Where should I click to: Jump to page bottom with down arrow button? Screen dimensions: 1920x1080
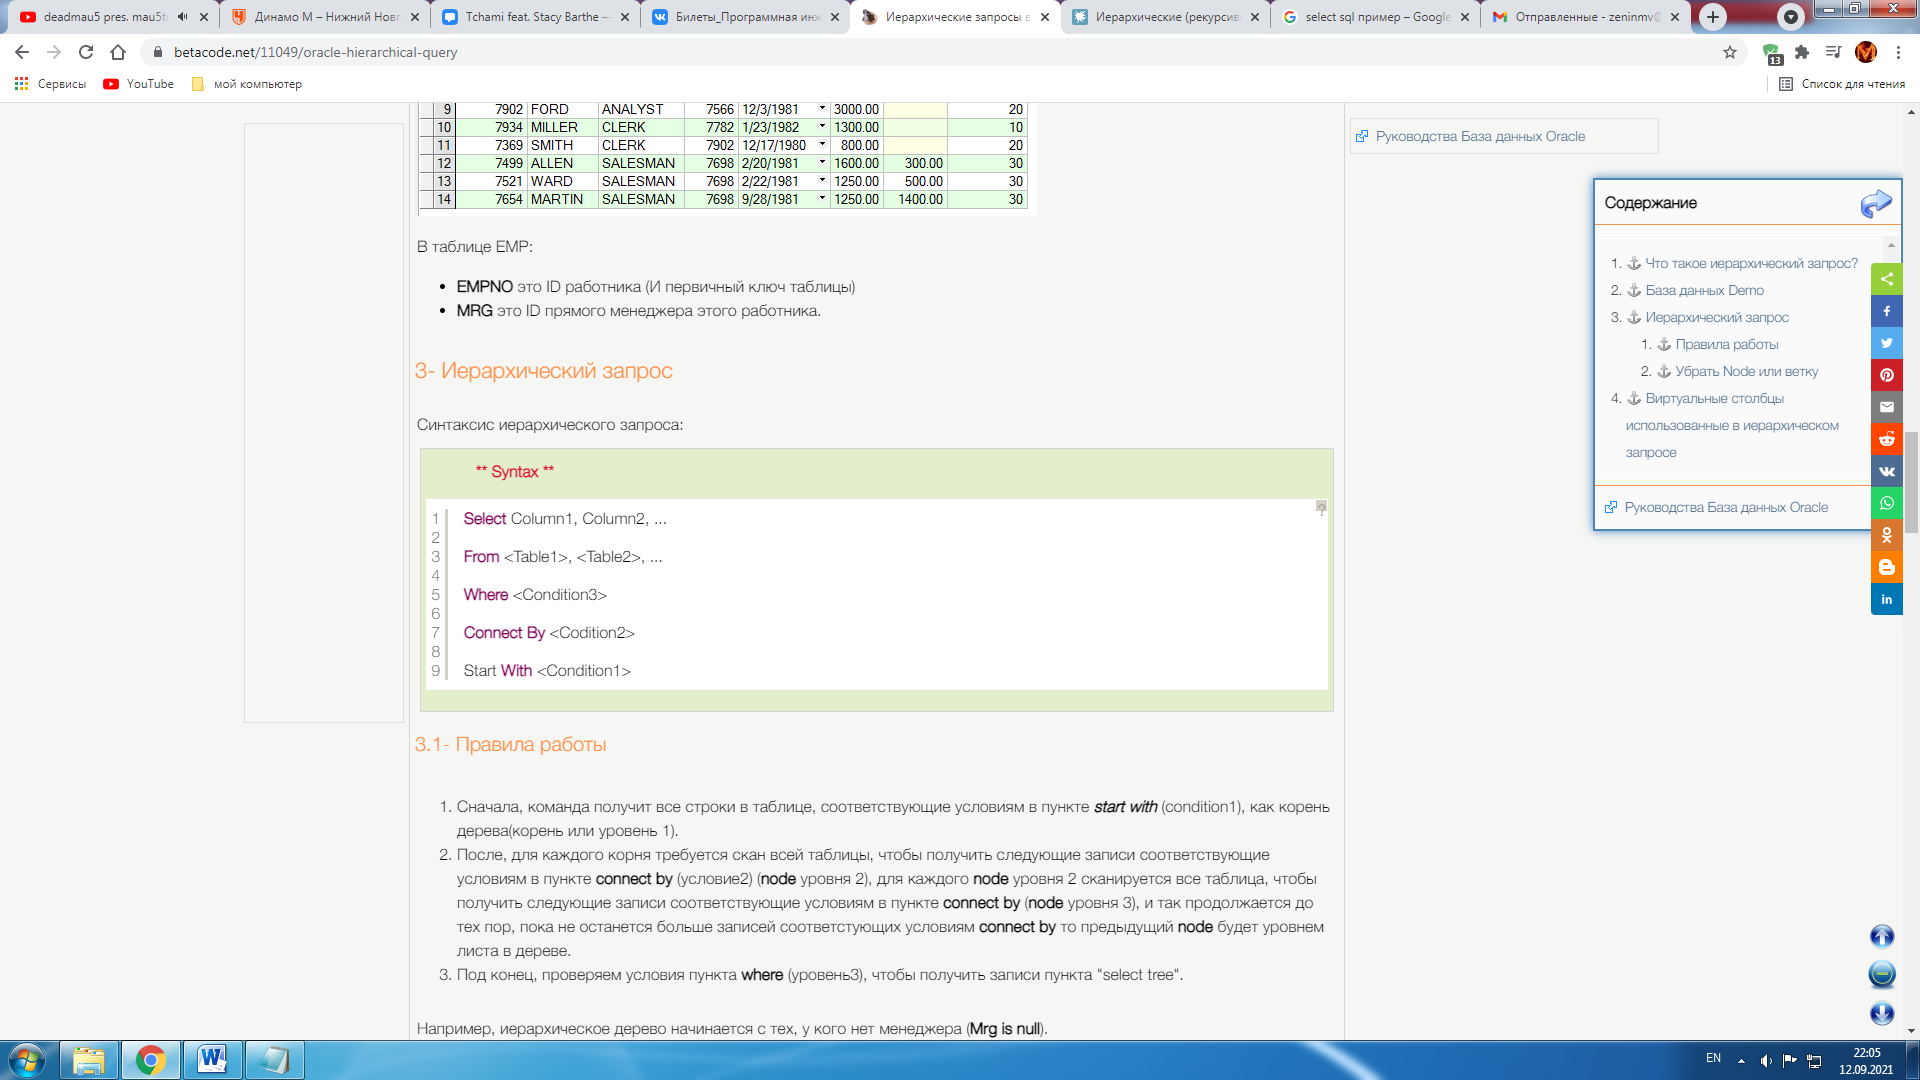click(x=1882, y=1013)
